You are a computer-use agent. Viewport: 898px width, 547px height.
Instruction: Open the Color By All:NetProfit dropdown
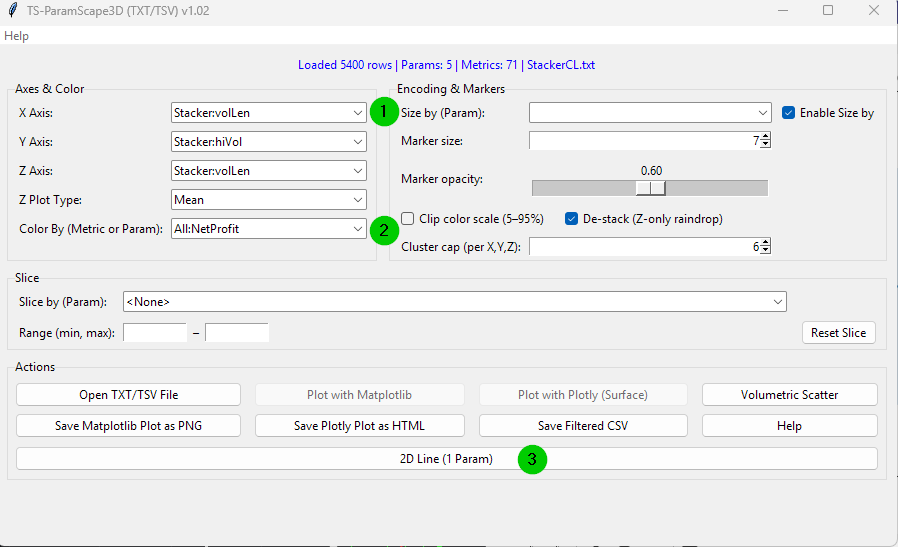click(269, 229)
